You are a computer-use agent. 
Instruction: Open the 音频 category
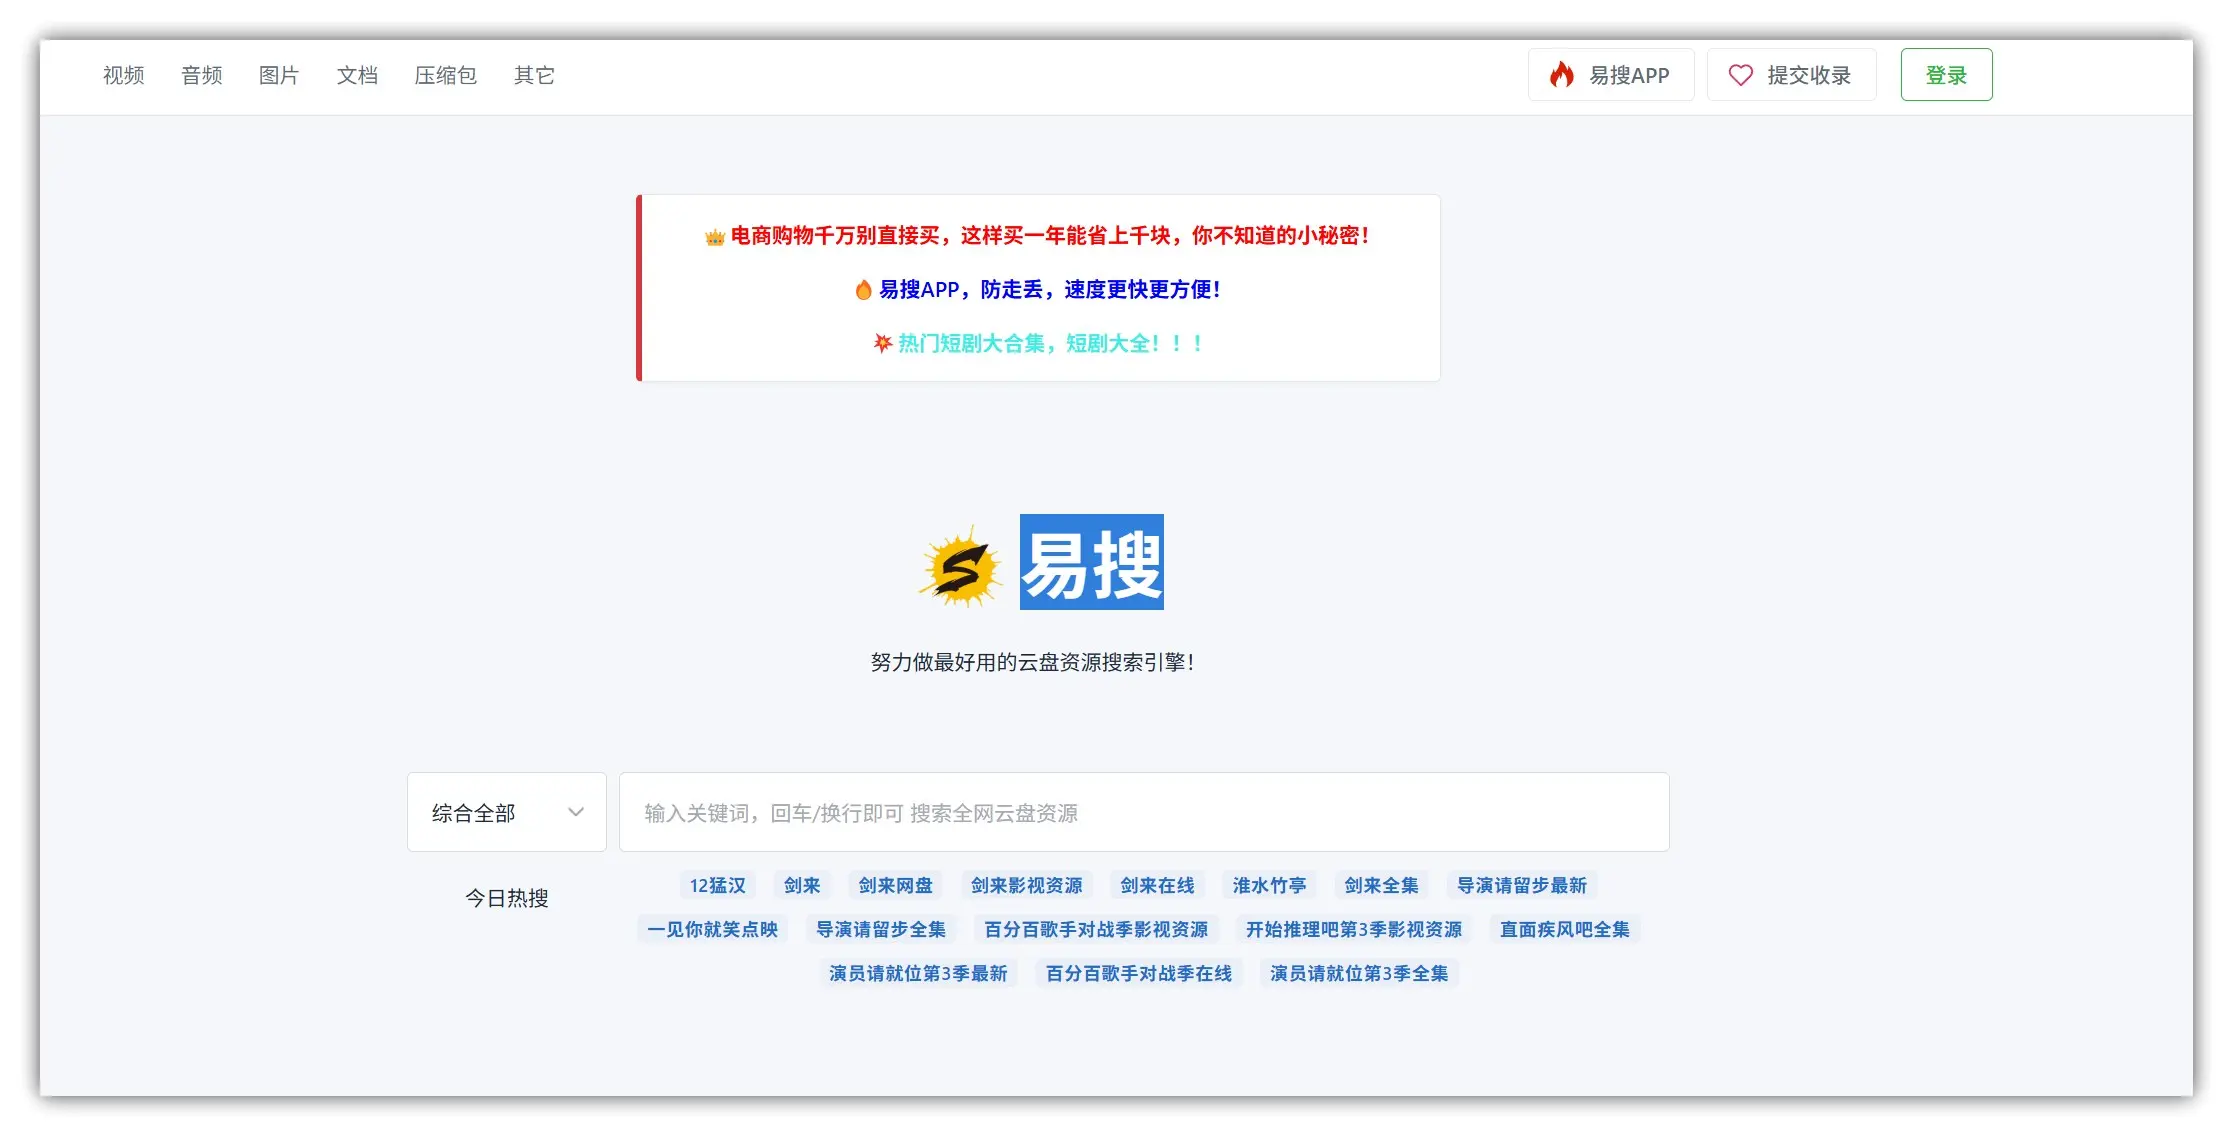pos(202,75)
